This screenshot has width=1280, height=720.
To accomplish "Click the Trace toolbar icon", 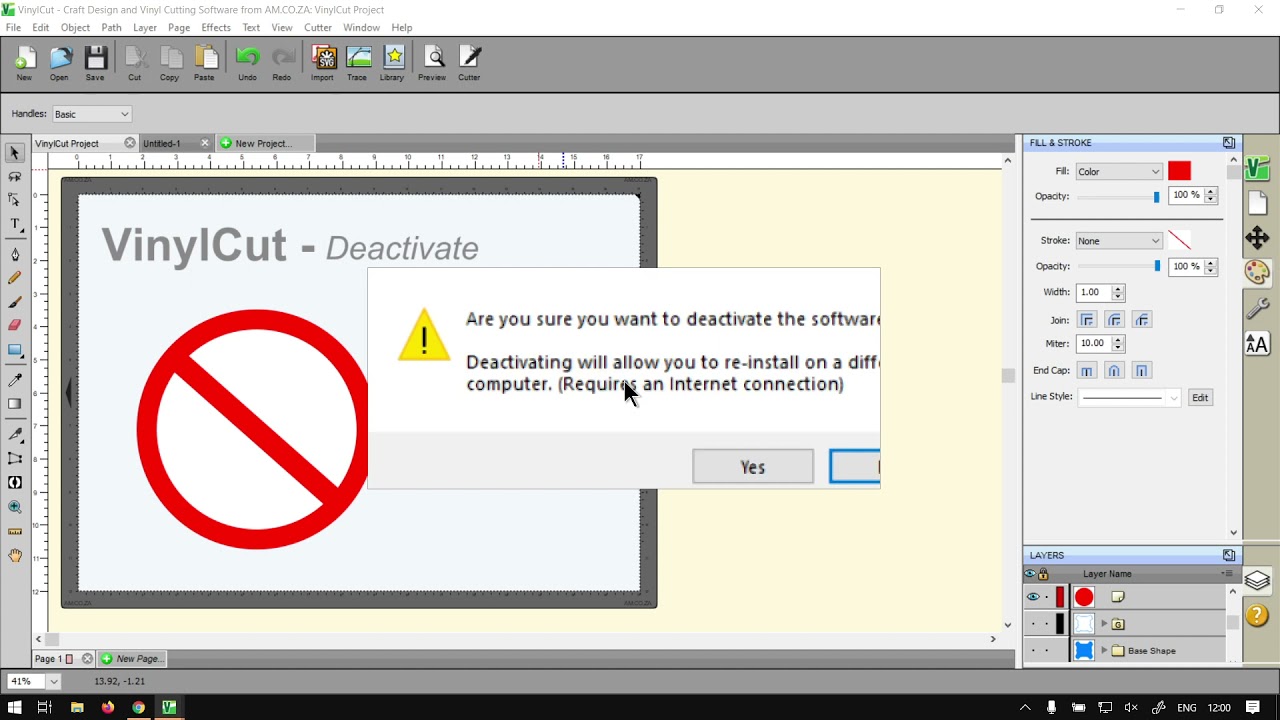I will (x=357, y=64).
